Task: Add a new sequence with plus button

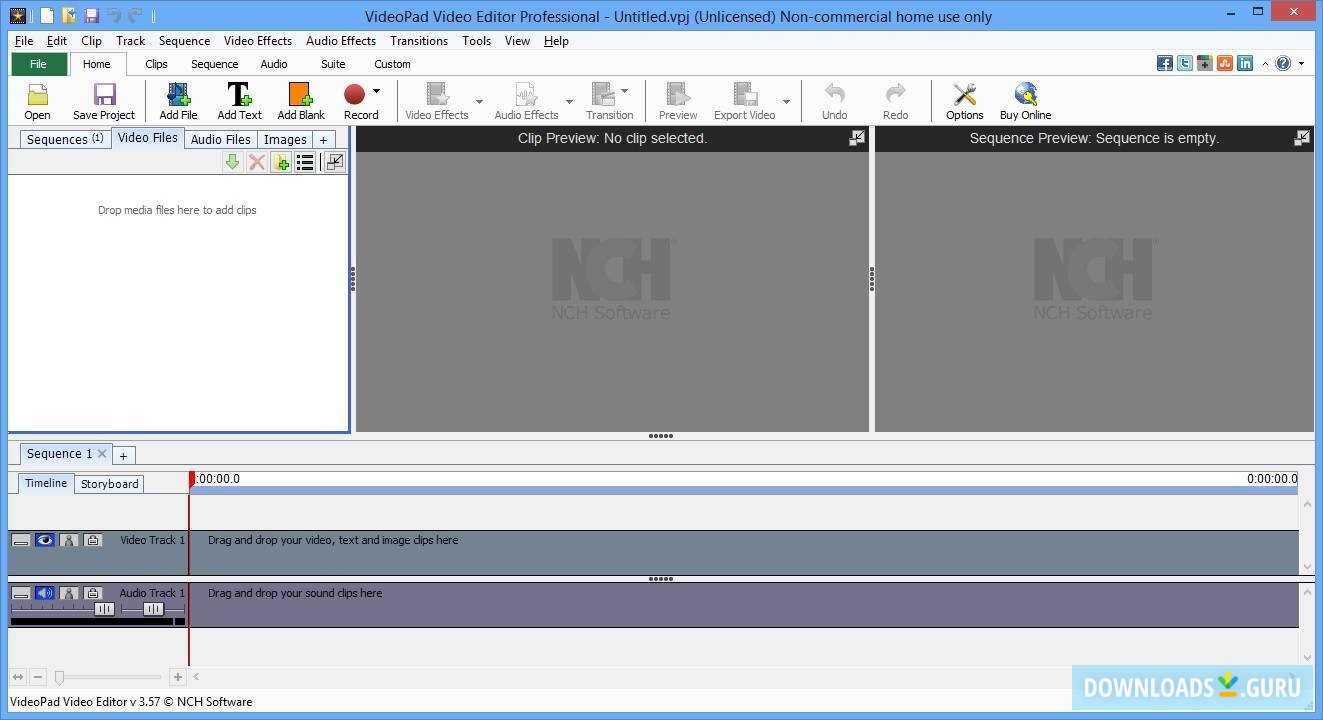Action: (123, 455)
